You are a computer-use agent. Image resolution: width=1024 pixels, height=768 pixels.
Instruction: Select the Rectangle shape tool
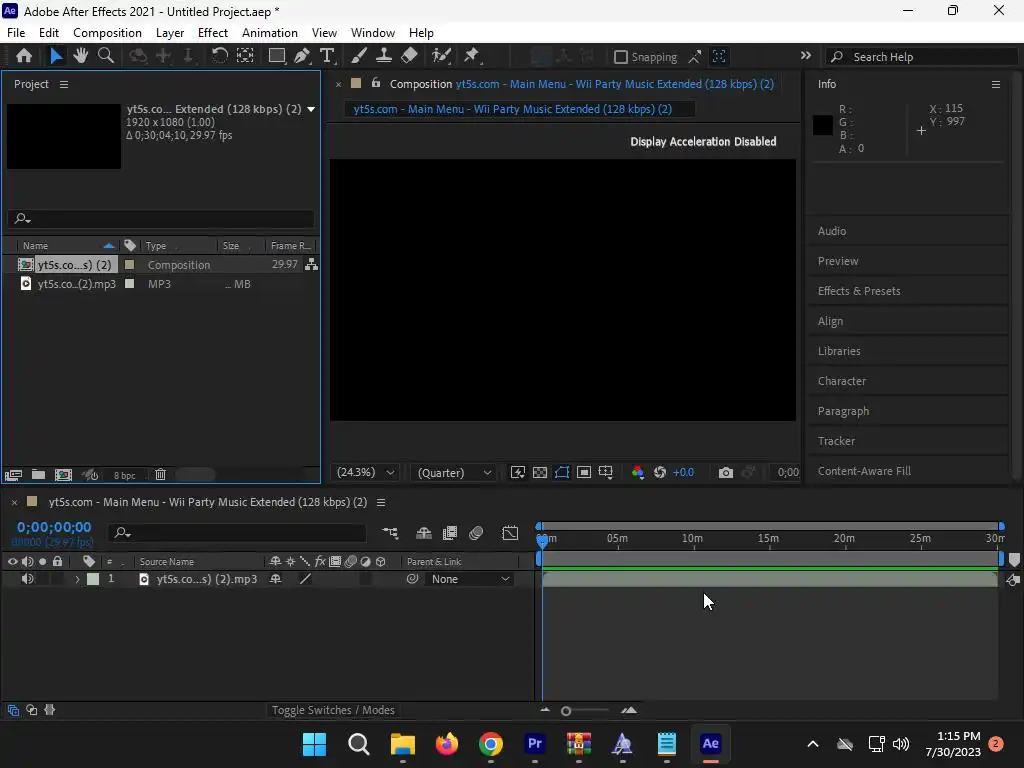click(x=277, y=56)
